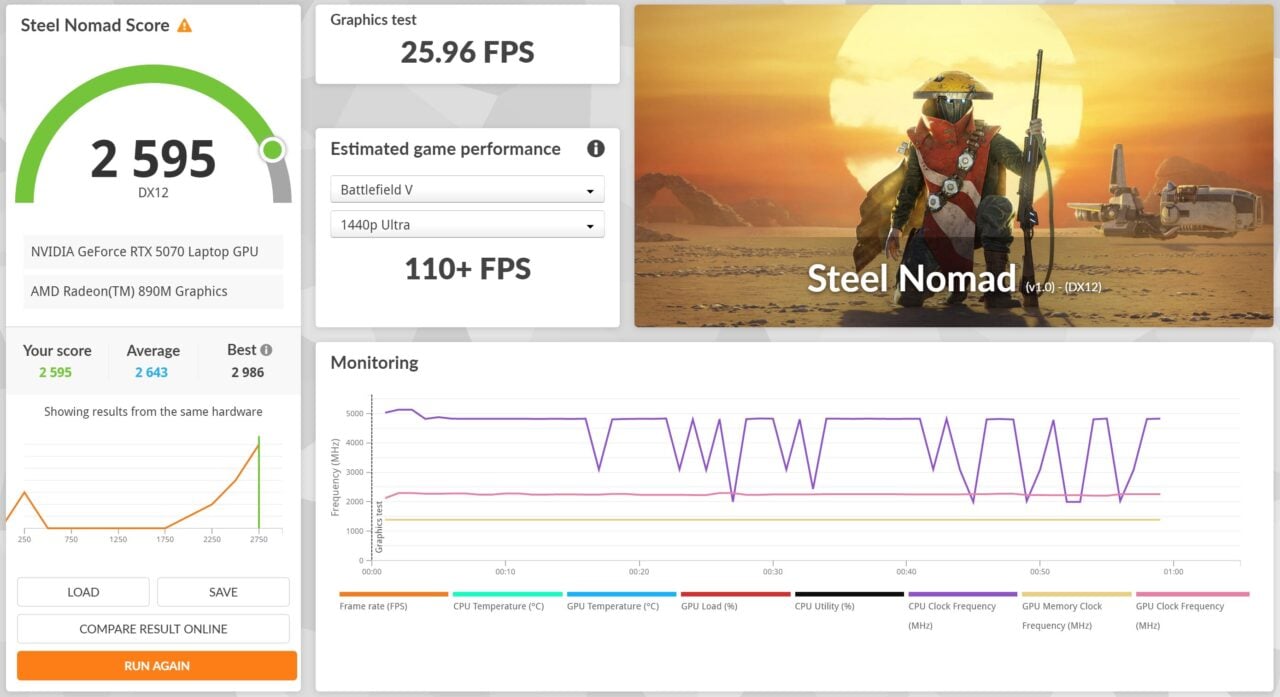Click the 2750 tick on the distribution chart
Viewport: 1280px width, 697px height.
[x=259, y=540]
